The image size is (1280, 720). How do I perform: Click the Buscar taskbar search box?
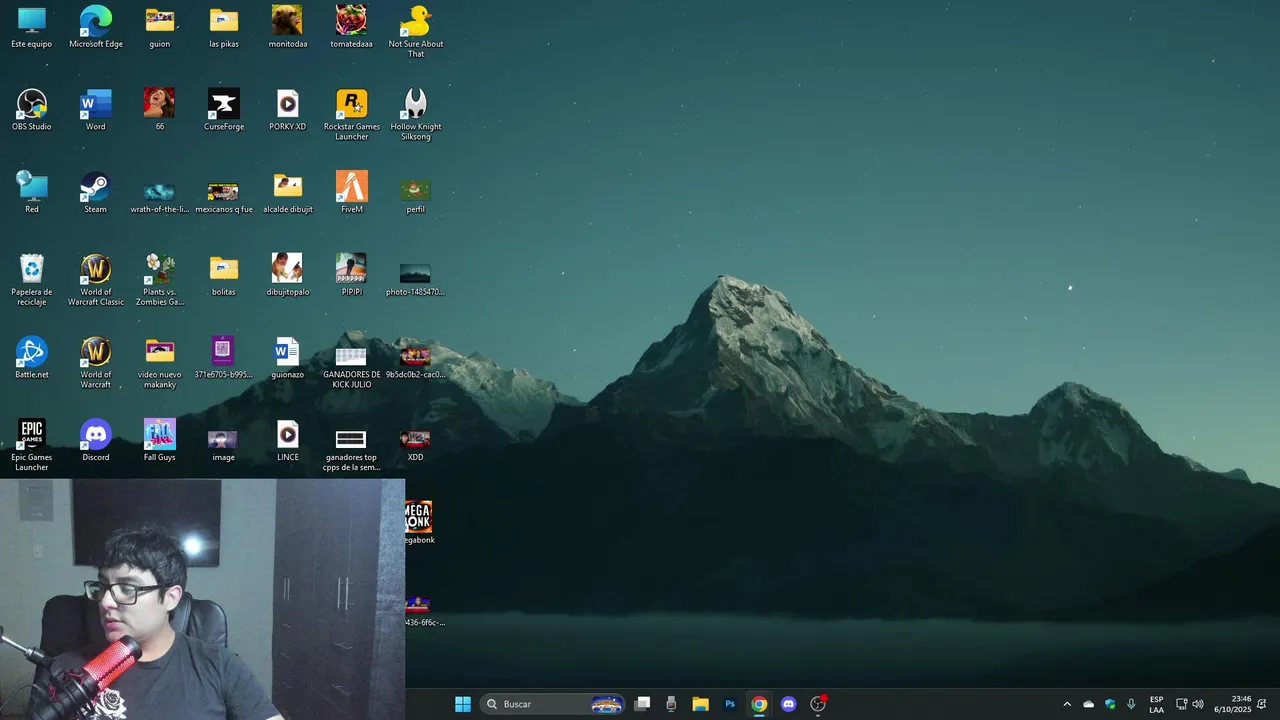click(x=554, y=704)
